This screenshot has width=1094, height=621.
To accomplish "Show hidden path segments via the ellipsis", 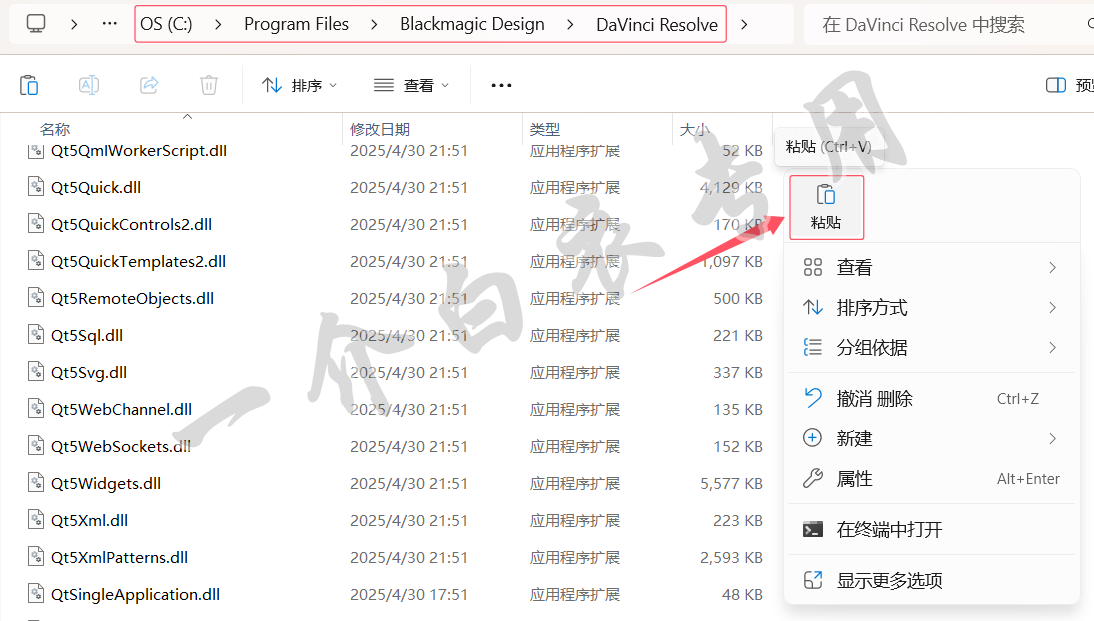I will point(110,24).
